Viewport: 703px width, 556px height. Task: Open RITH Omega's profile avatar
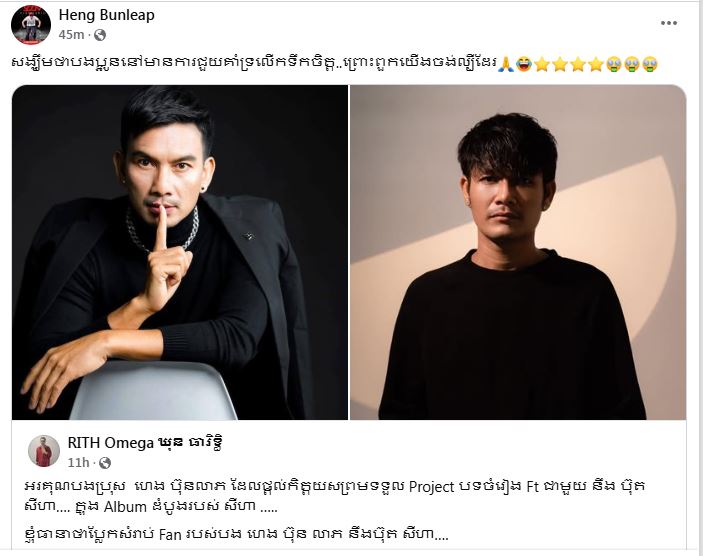point(44,451)
